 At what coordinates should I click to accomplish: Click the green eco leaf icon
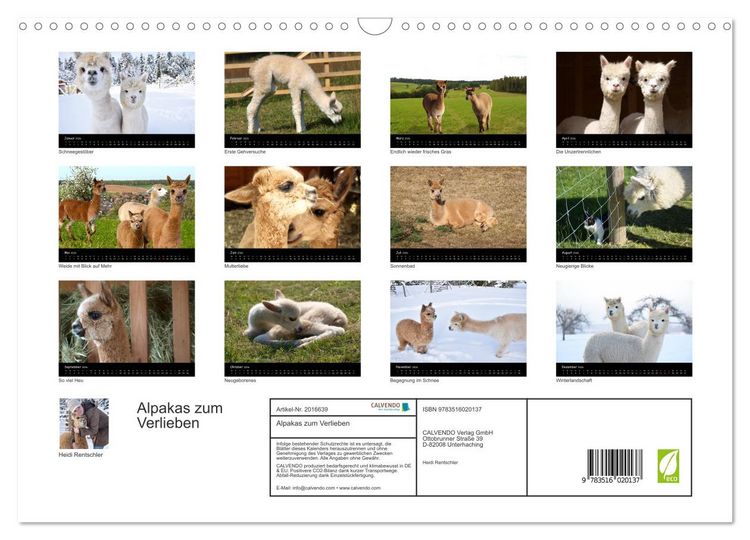[668, 466]
